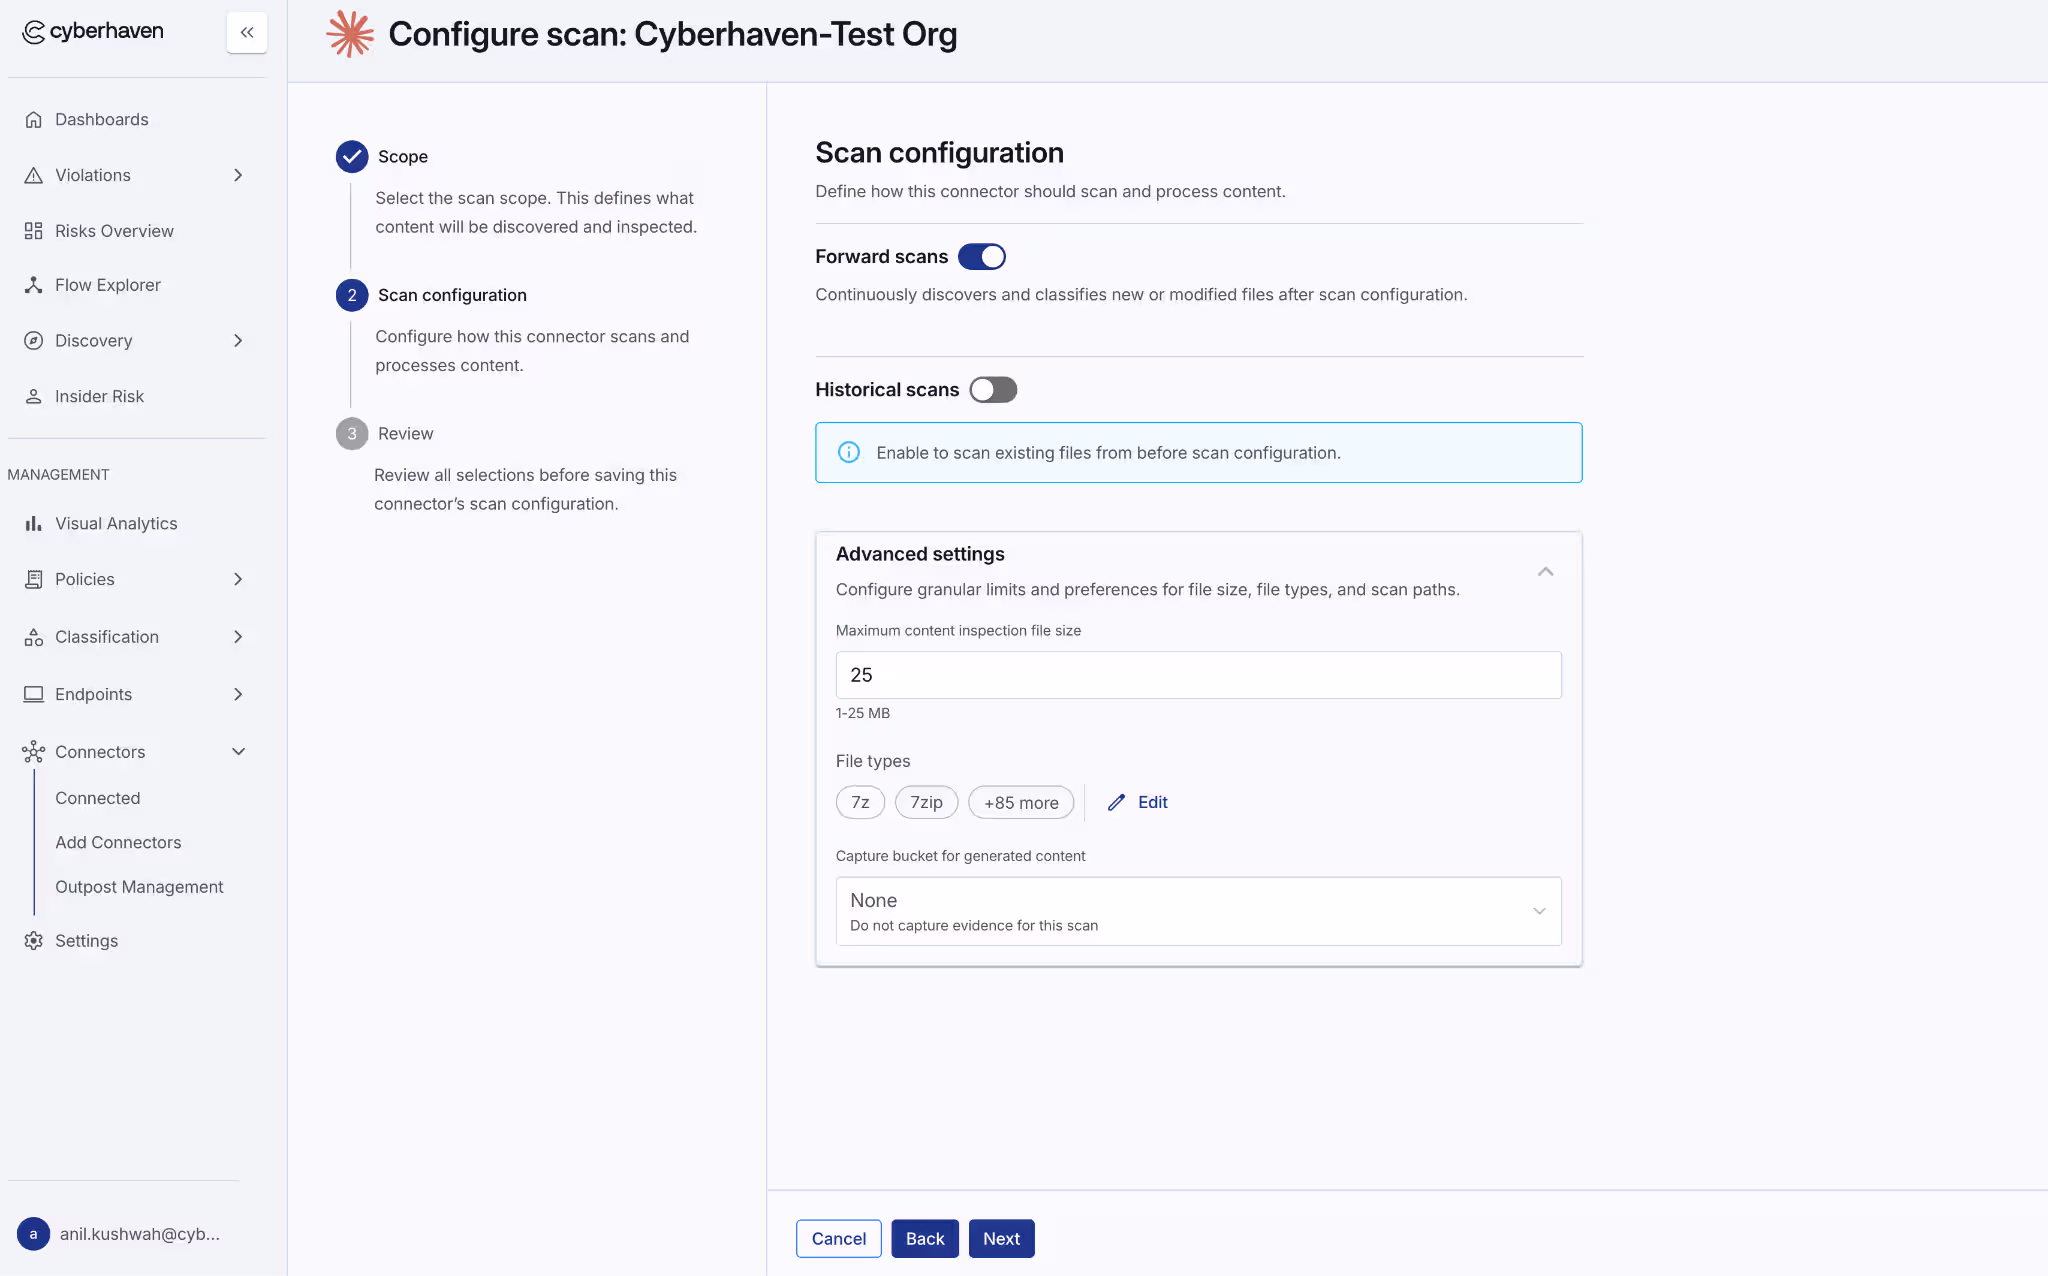
Task: Click the Next button
Action: pos(1001,1238)
